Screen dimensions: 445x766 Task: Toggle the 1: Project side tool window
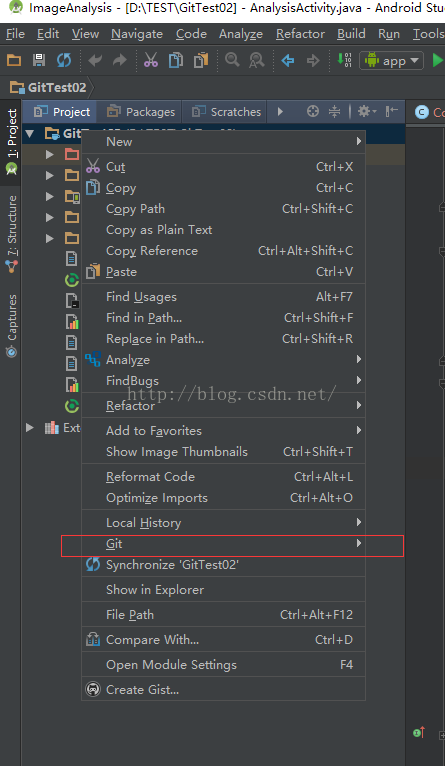pyautogui.click(x=11, y=142)
